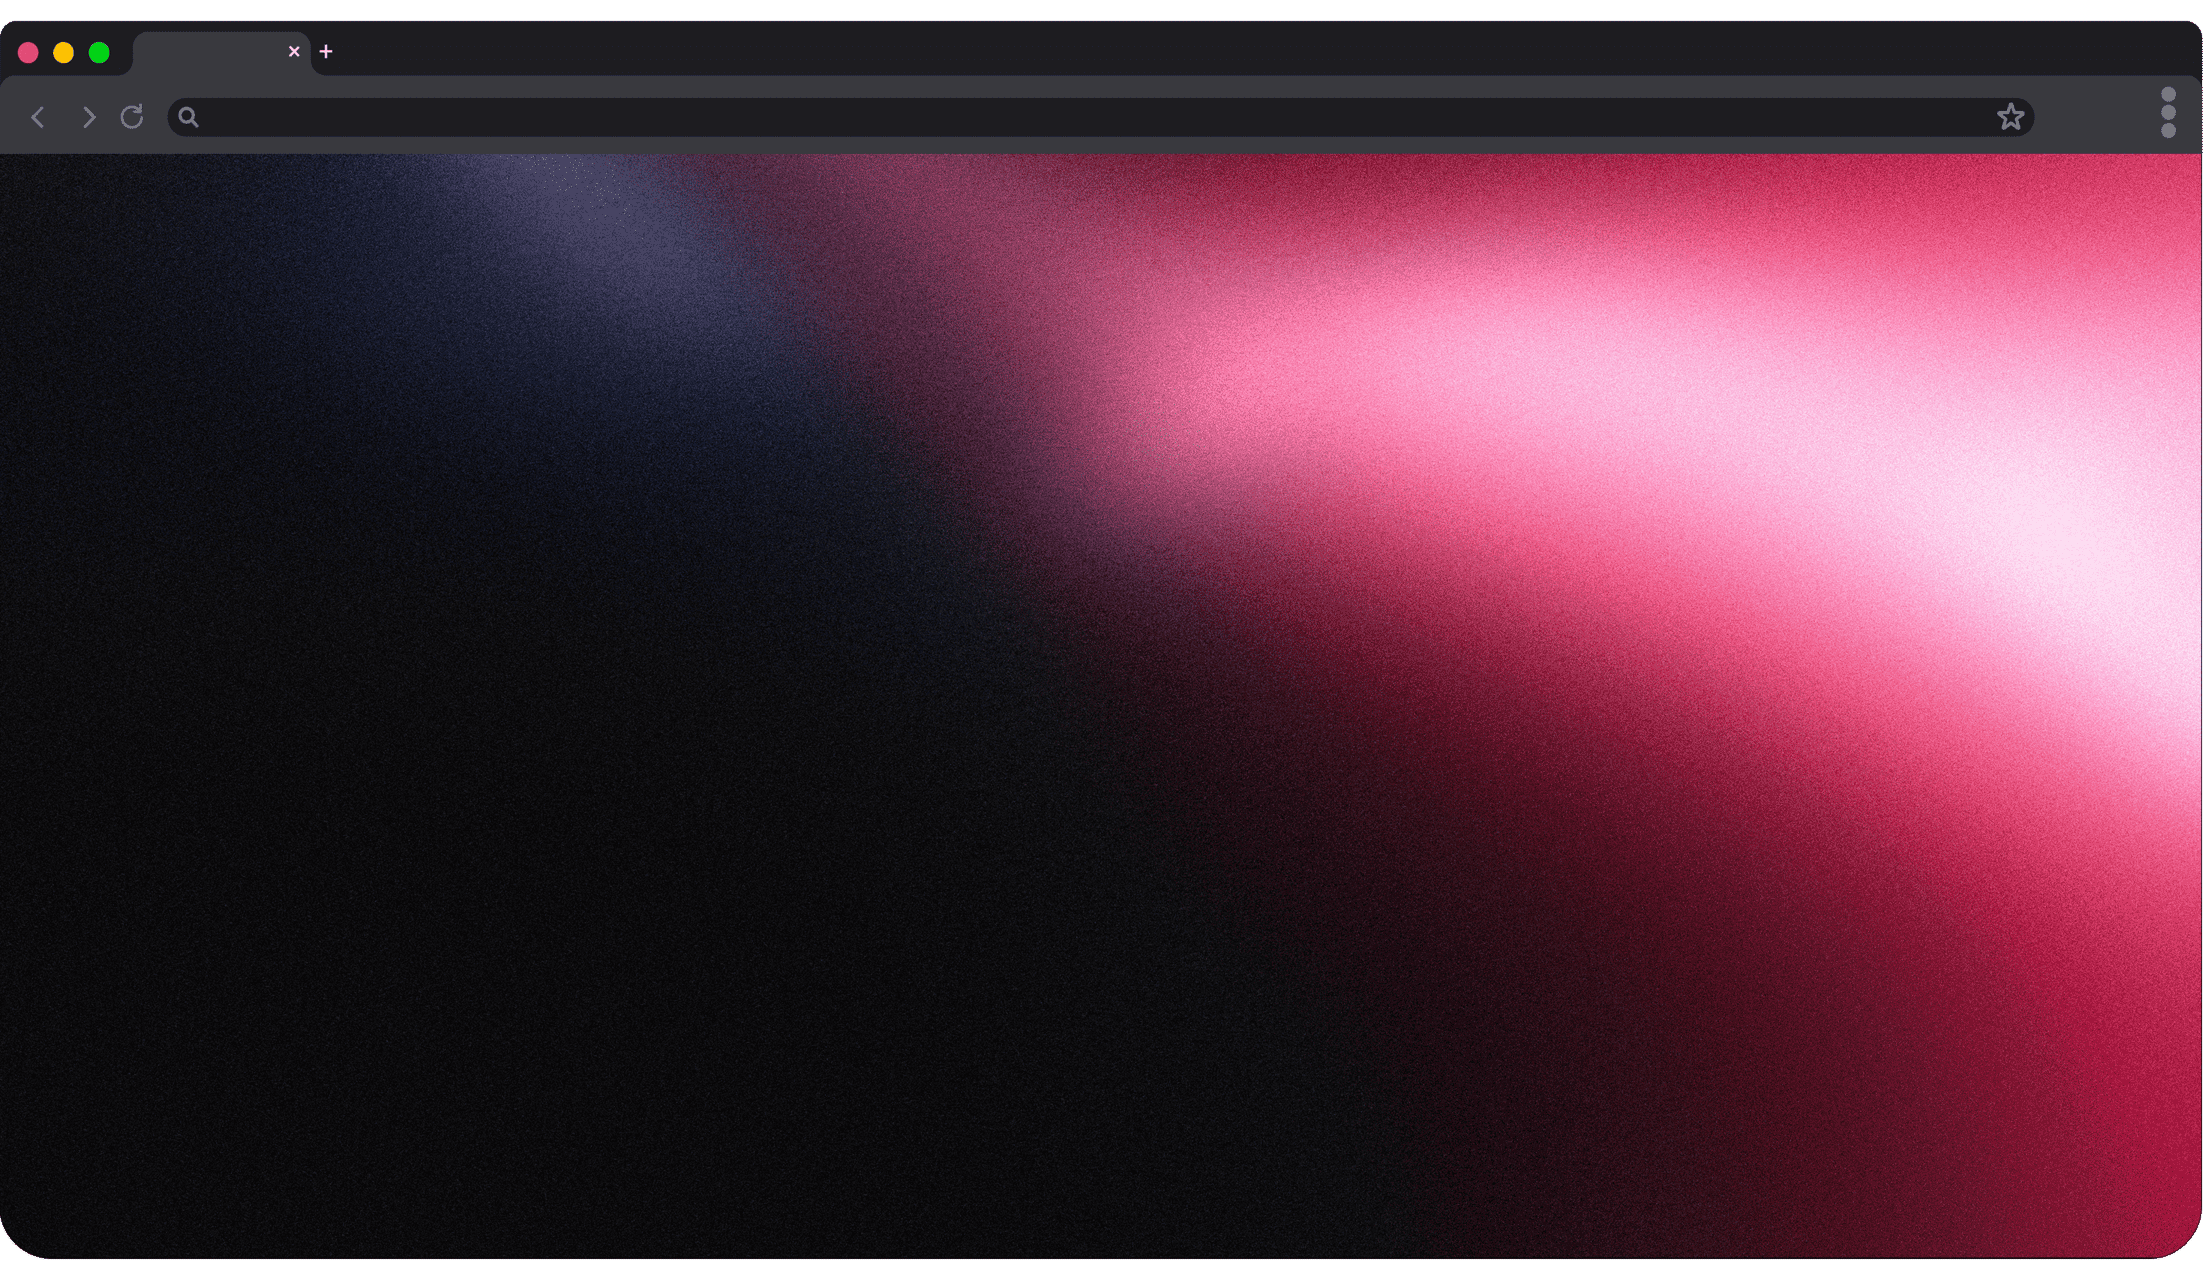
Task: Reload the page with the refresh icon
Action: click(x=132, y=117)
